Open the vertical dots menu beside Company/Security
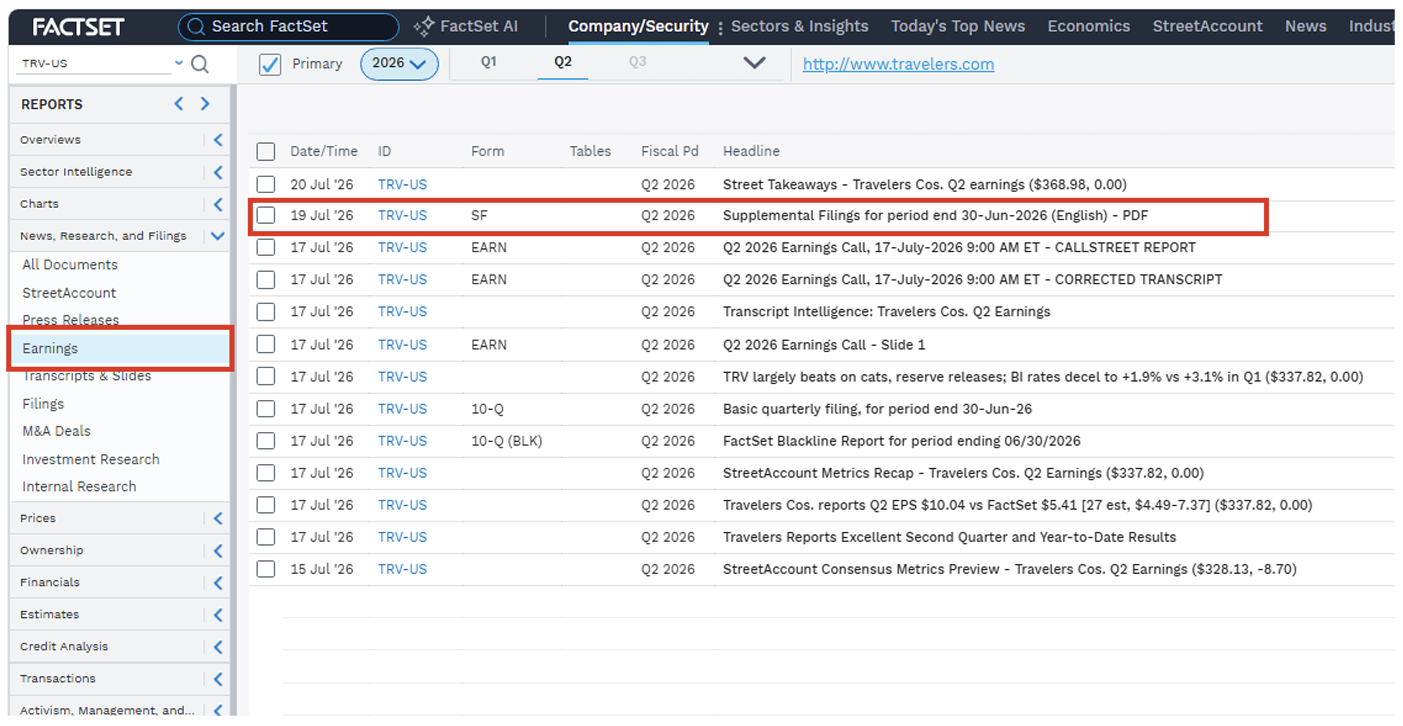The height and width of the screenshot is (726, 1403). pyautogui.click(x=720, y=27)
